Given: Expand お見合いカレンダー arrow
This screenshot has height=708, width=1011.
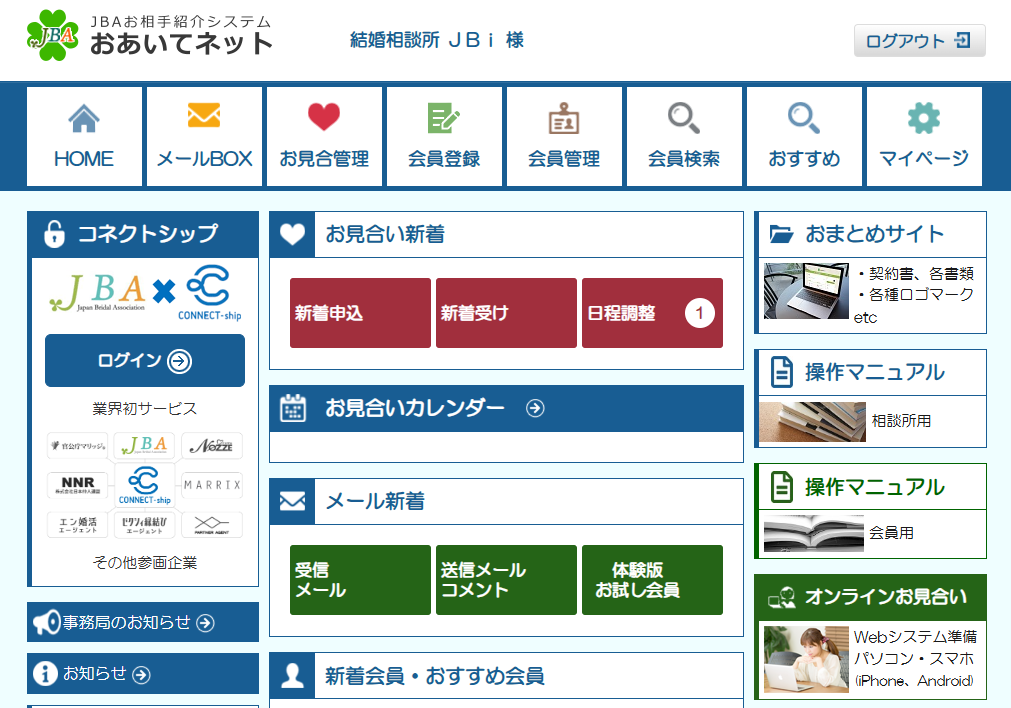Looking at the screenshot, I should [x=536, y=408].
